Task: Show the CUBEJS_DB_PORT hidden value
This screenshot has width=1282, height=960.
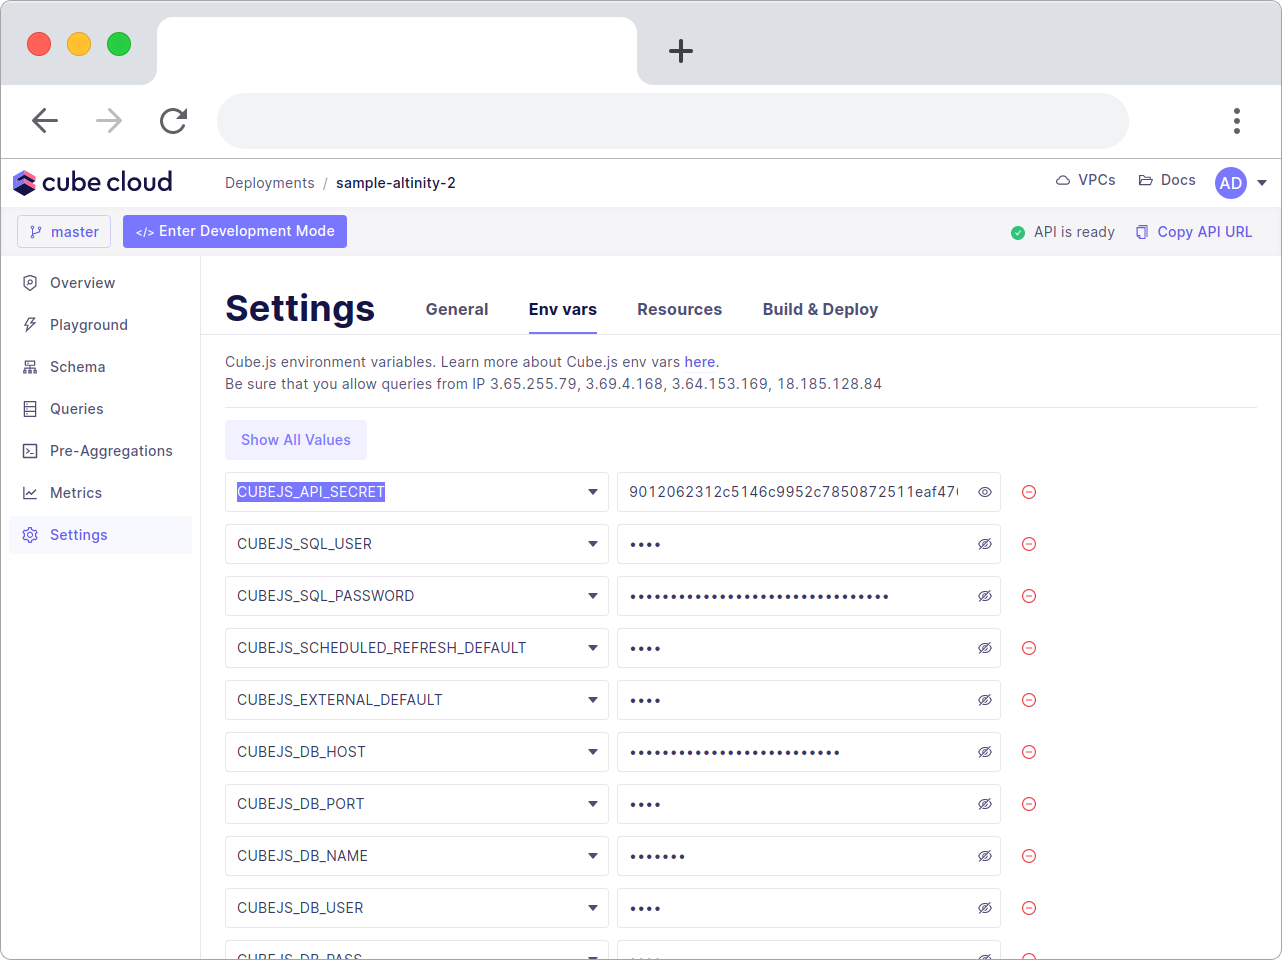Action: (985, 804)
